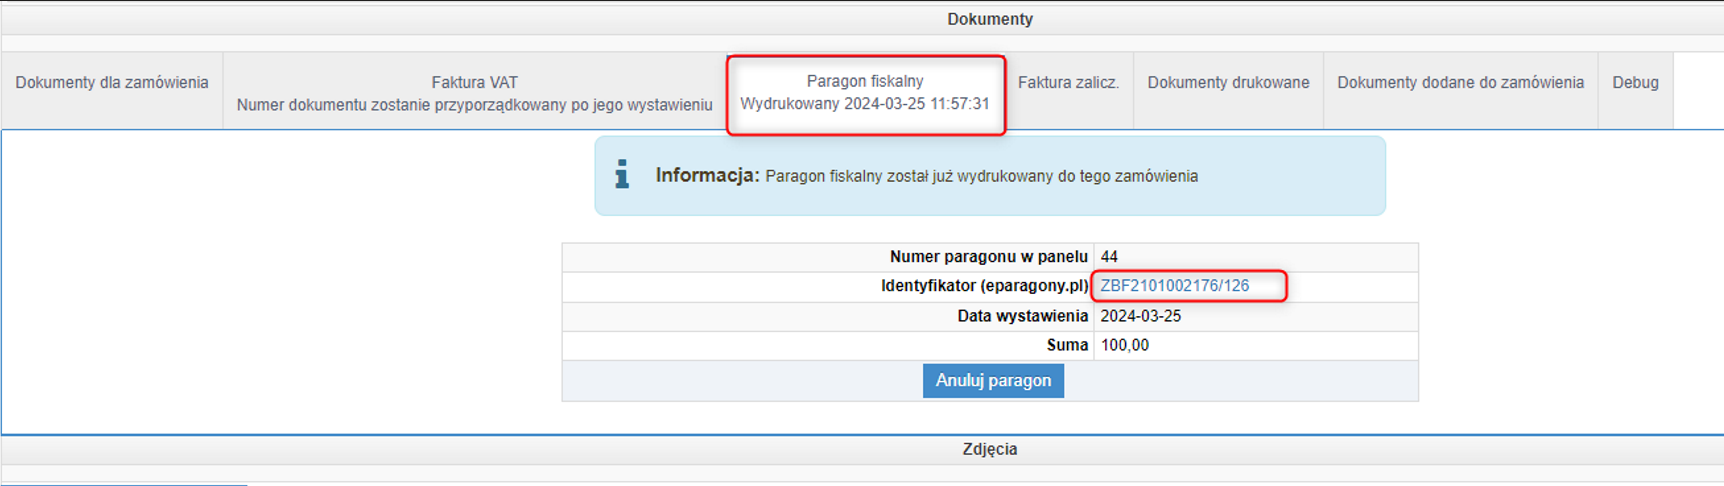
Task: Click the Dokumenty section header
Action: (x=990, y=19)
